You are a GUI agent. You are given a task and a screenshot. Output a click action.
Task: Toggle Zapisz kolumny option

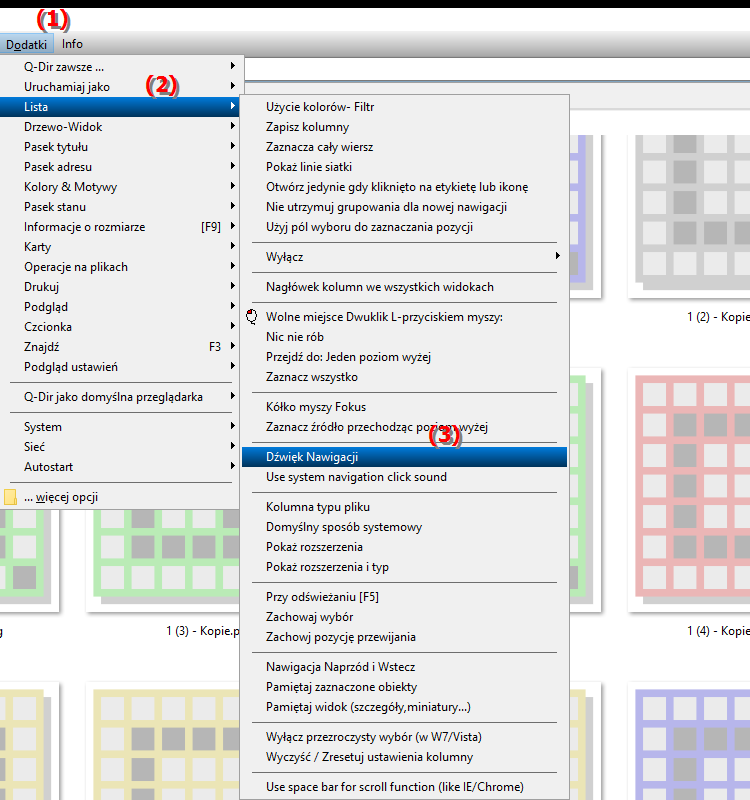pyautogui.click(x=404, y=127)
